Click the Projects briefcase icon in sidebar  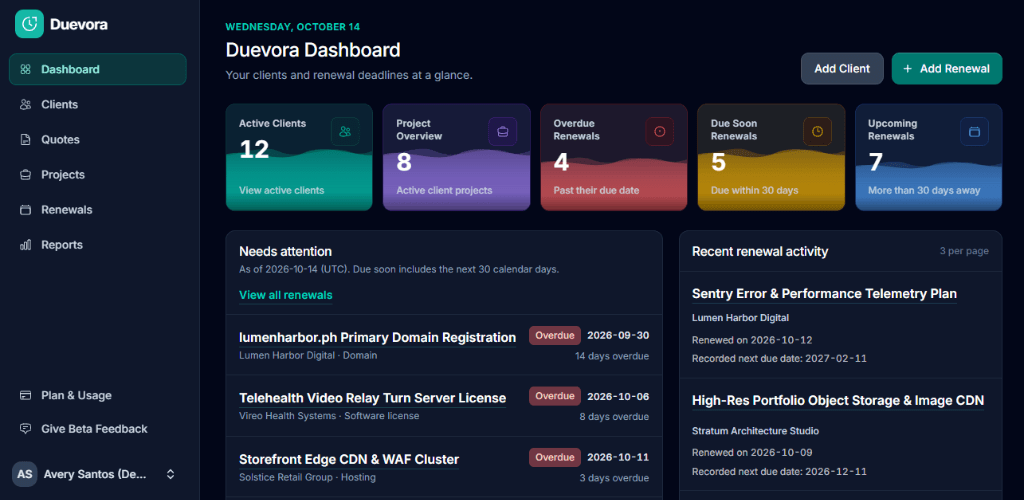click(x=25, y=175)
